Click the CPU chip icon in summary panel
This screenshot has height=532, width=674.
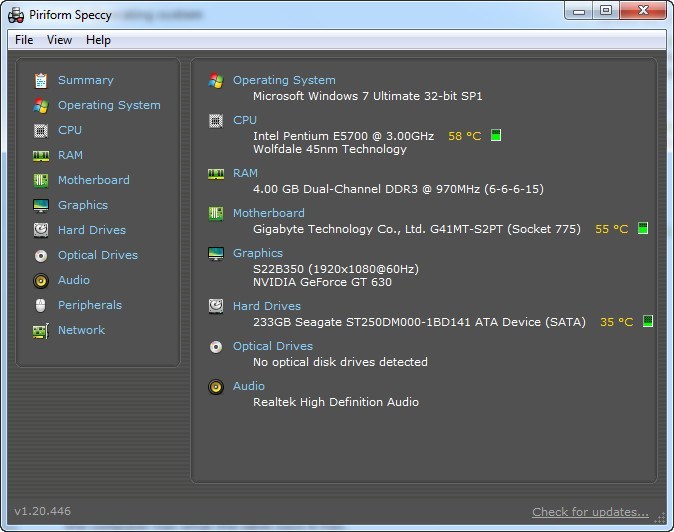(x=216, y=121)
